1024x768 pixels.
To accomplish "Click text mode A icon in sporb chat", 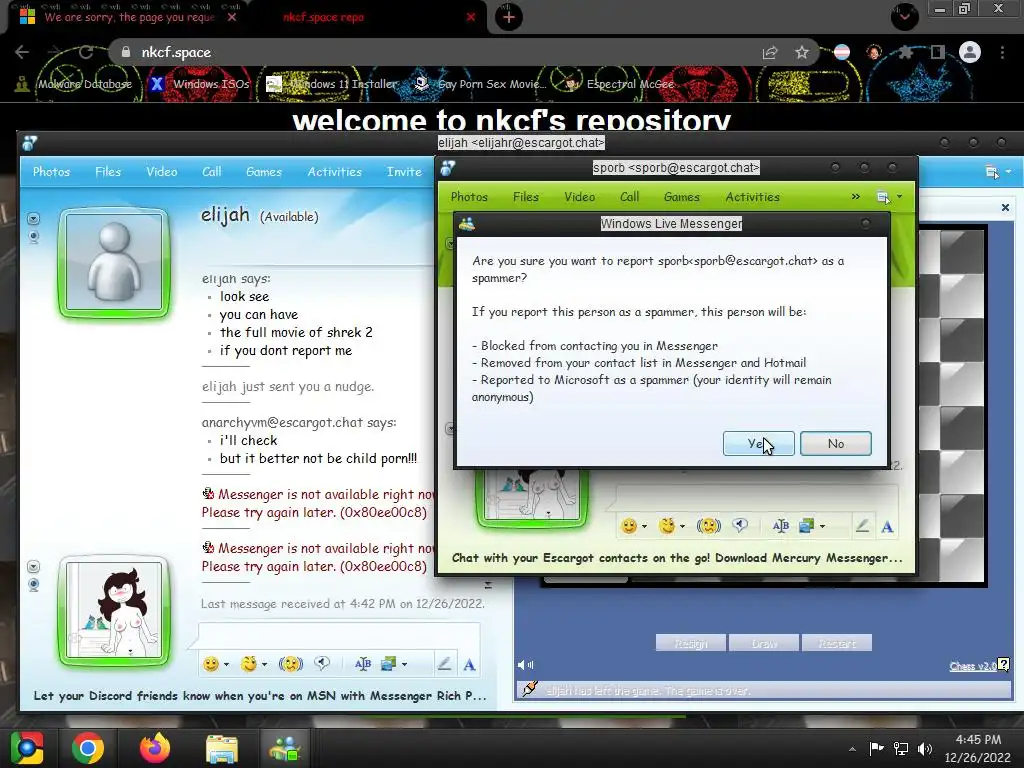I will 888,526.
